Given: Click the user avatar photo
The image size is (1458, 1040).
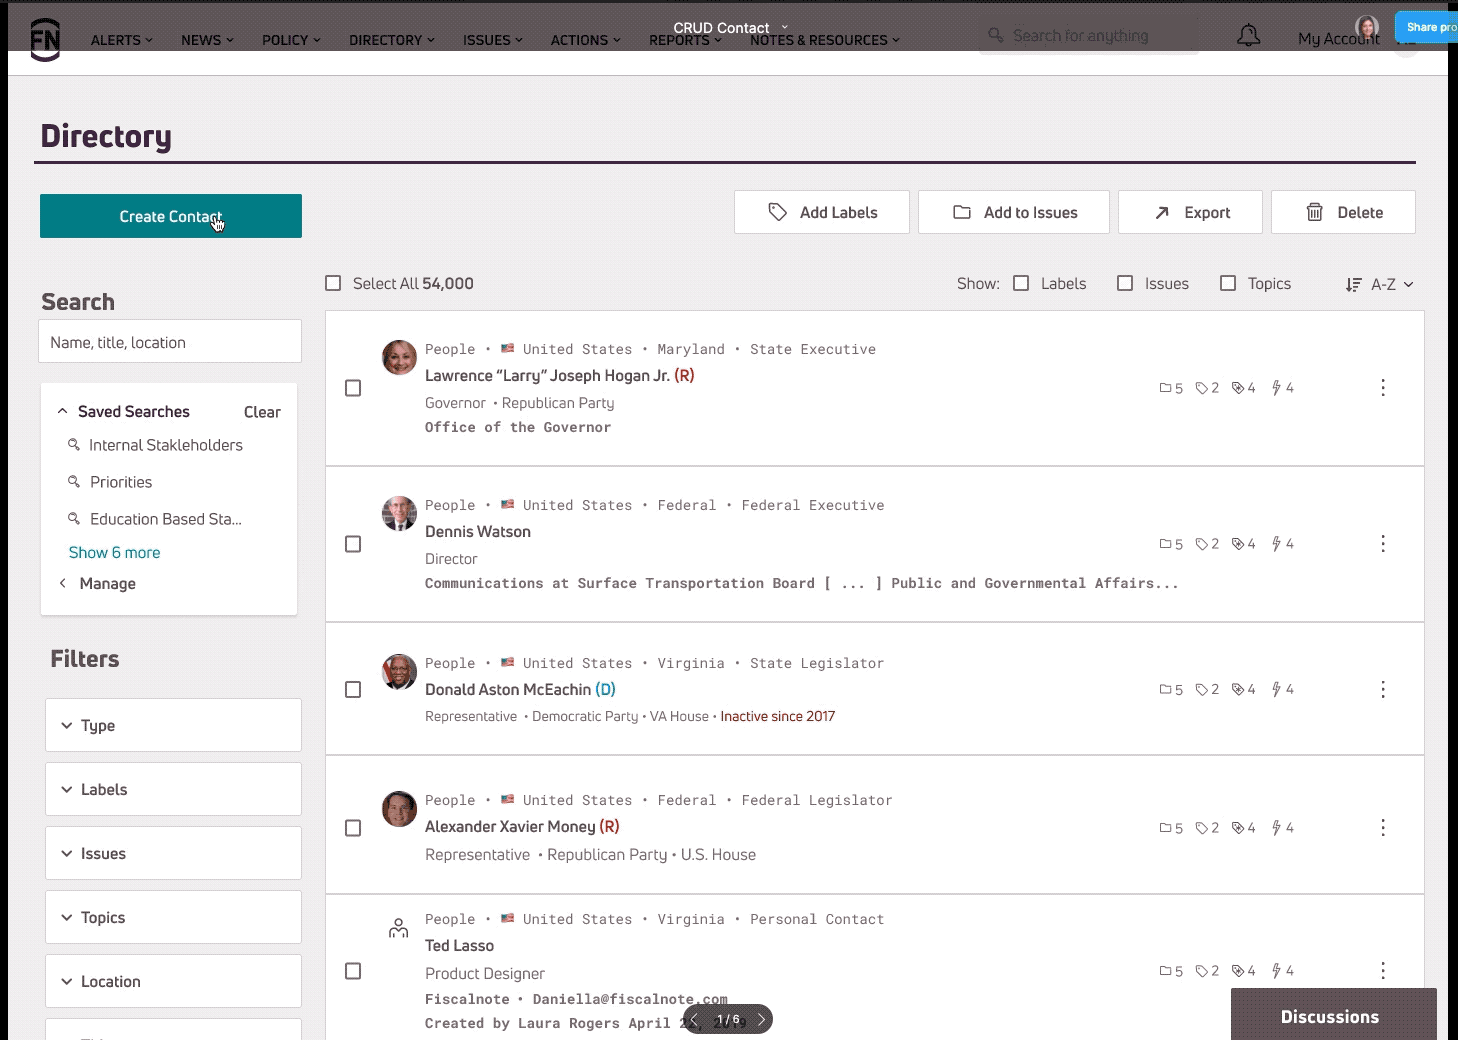Looking at the screenshot, I should pos(1367,27).
